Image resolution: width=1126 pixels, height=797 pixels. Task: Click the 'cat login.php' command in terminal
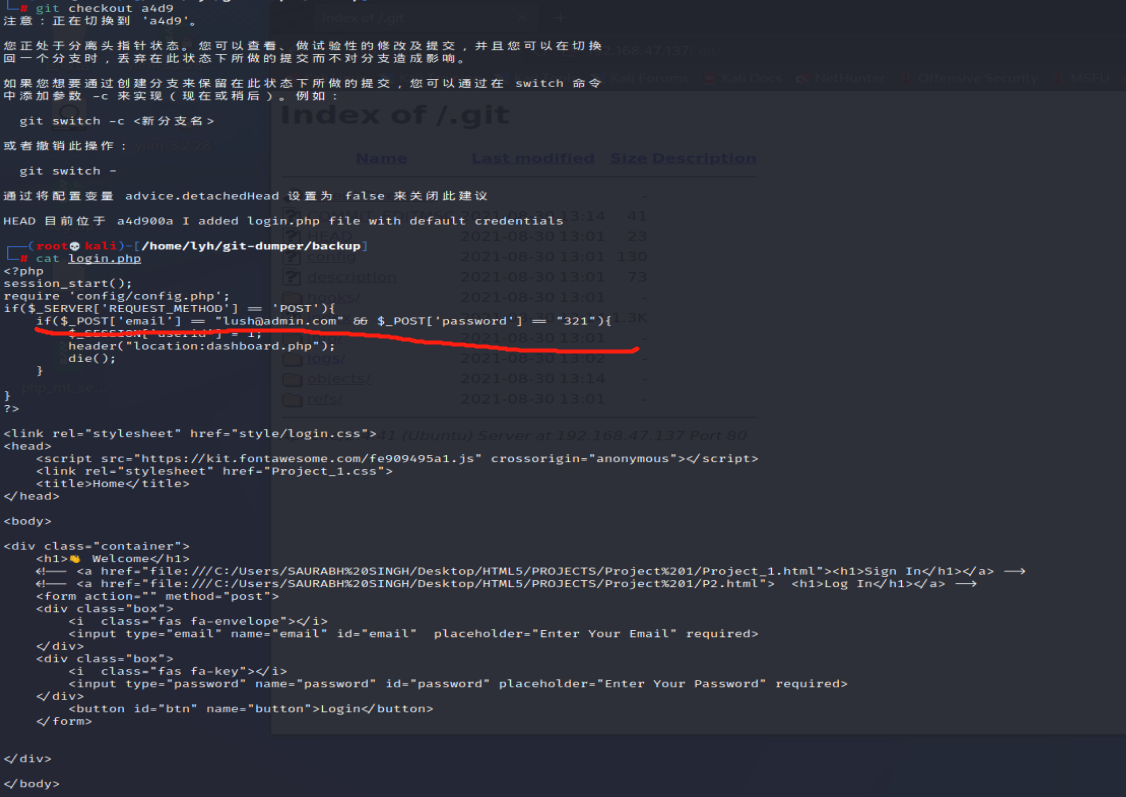coord(88,258)
